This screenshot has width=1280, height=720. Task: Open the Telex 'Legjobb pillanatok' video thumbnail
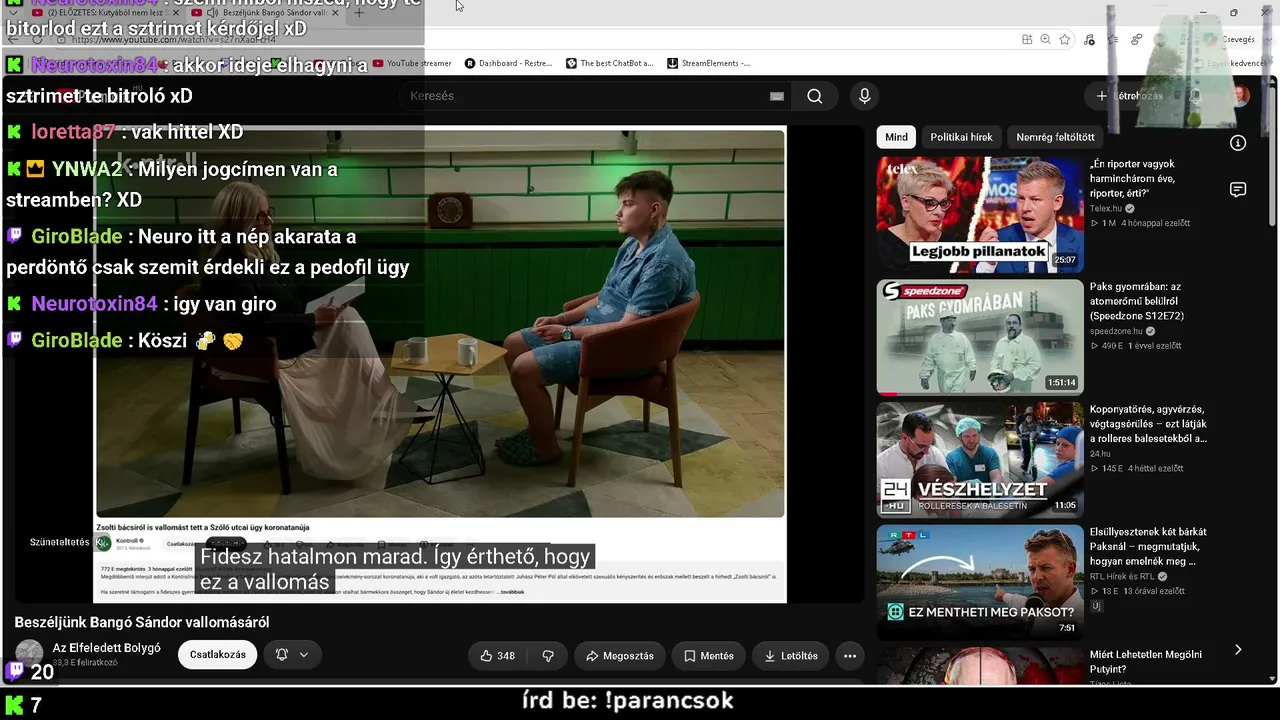(x=980, y=213)
